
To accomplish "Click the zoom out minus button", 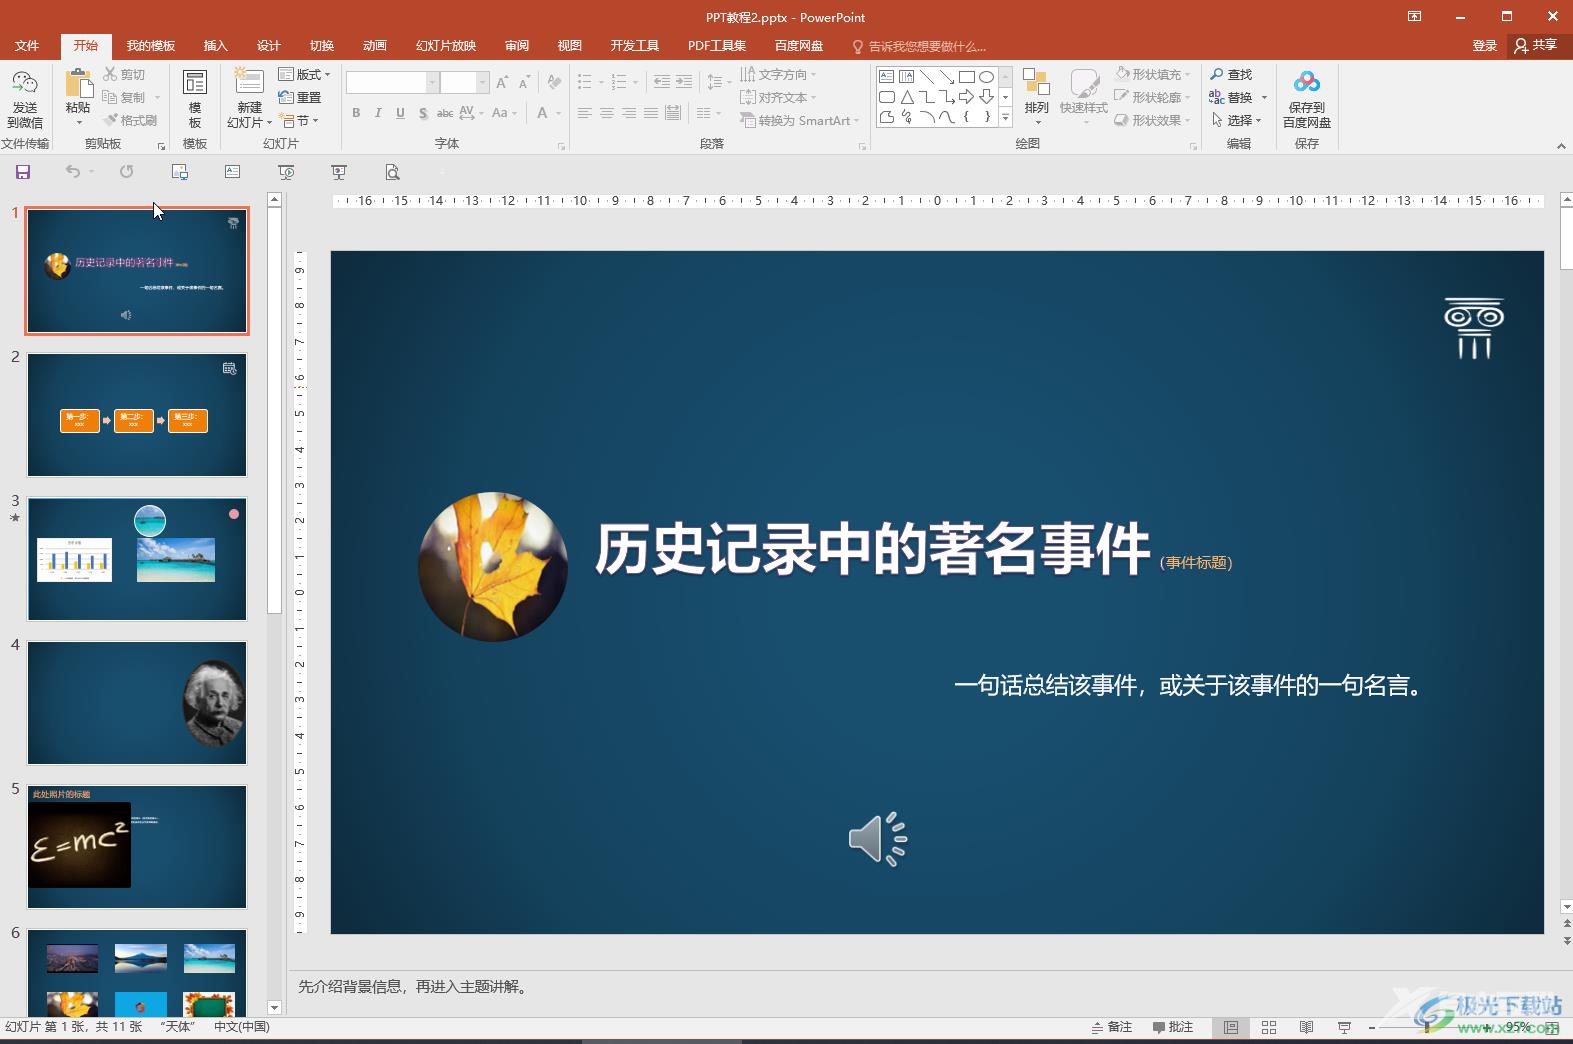I will click(x=1372, y=1027).
